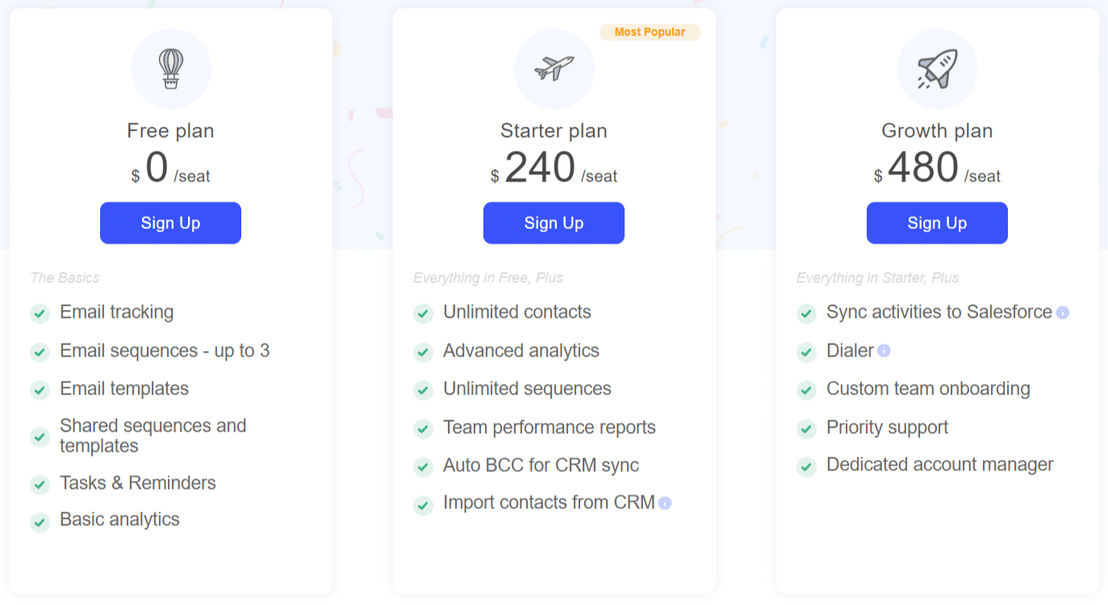The width and height of the screenshot is (1108, 605).
Task: Click the info icon beside Sync activities to Salesforce
Action: click(x=1062, y=312)
